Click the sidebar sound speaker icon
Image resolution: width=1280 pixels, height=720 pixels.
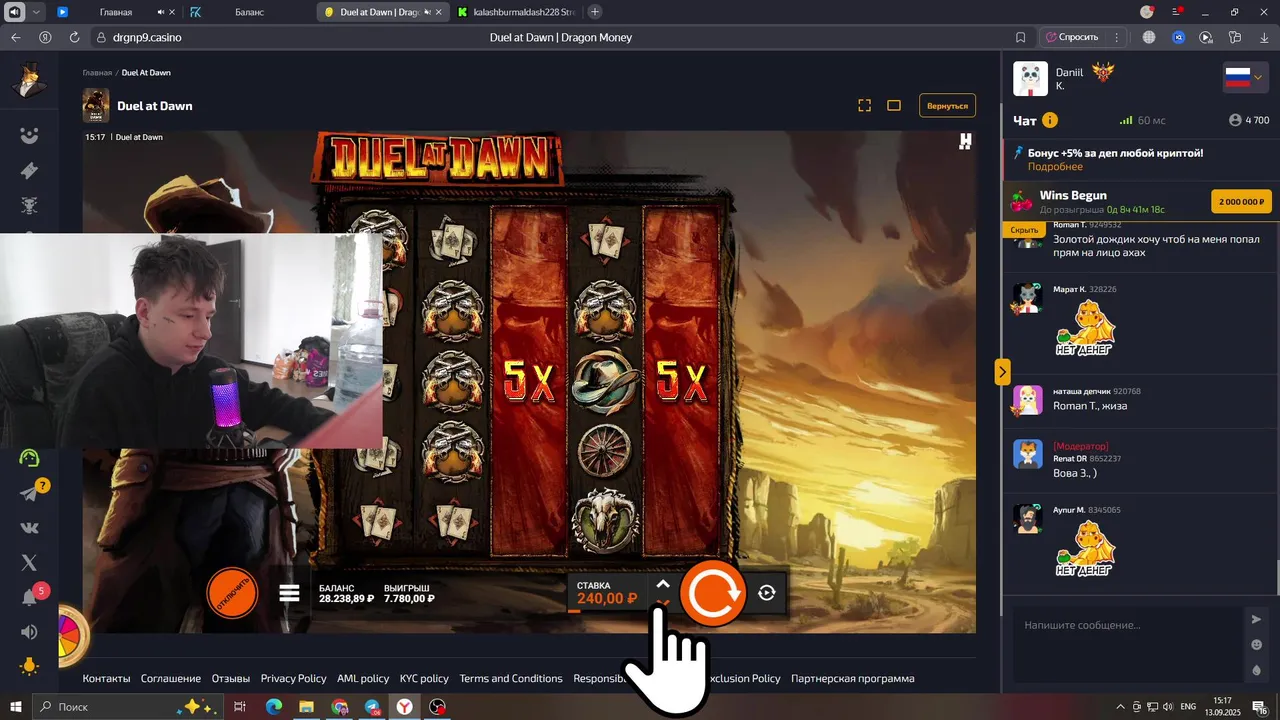tap(29, 632)
